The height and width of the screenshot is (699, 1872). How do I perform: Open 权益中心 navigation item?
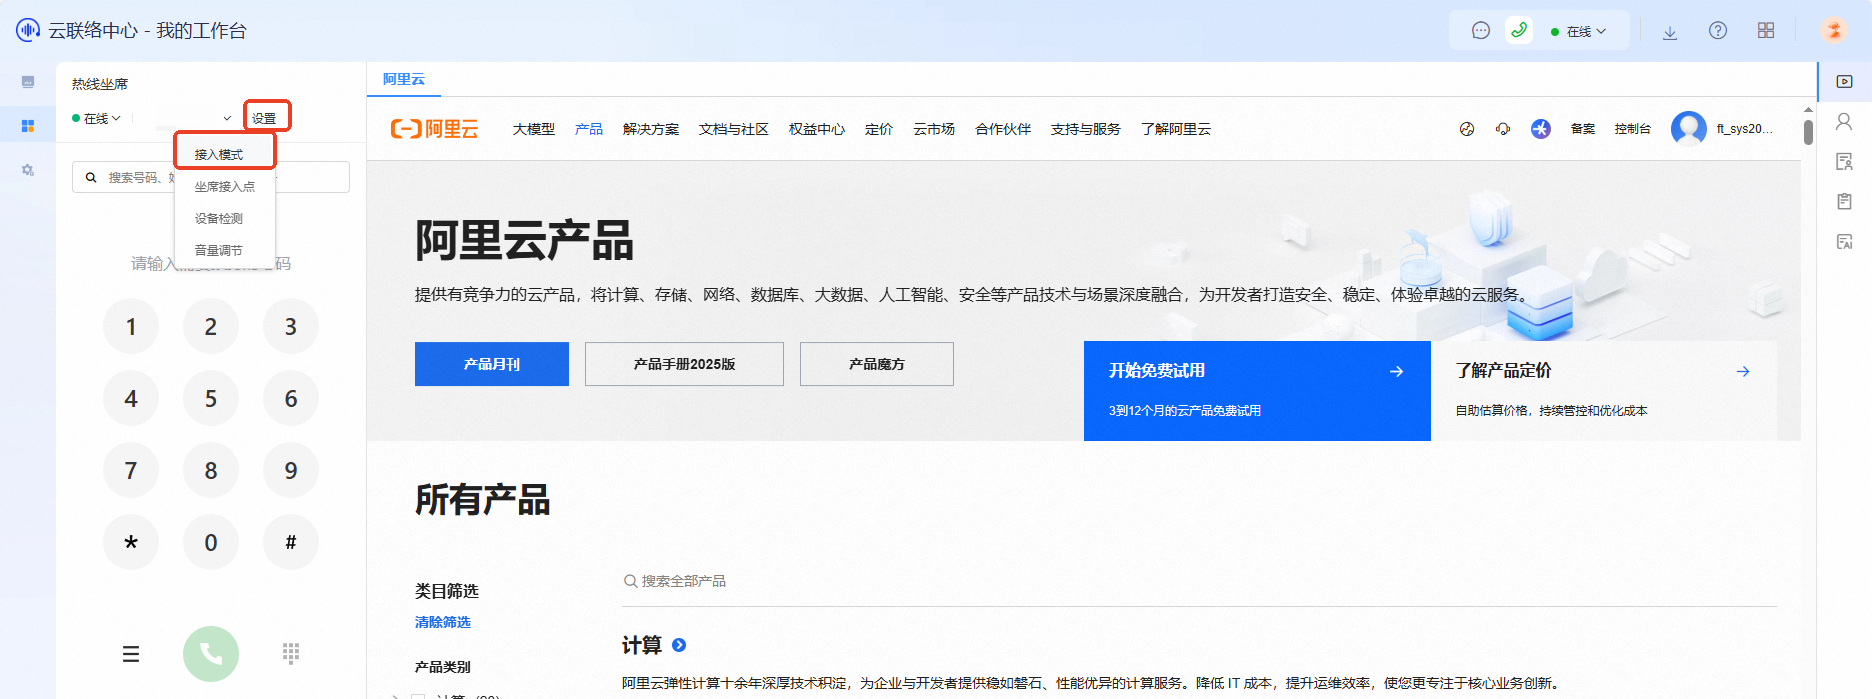coord(817,129)
